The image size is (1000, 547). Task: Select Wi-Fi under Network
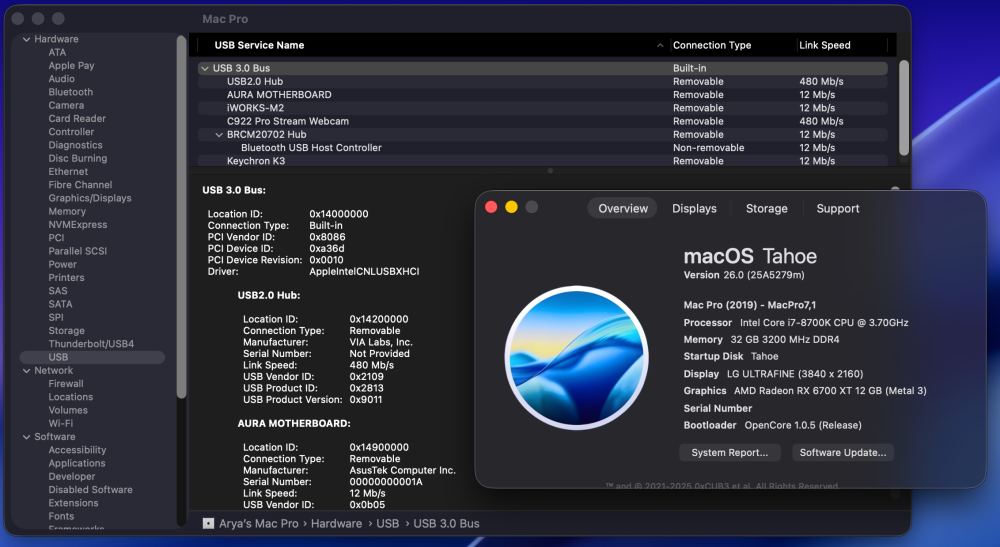(x=61, y=423)
